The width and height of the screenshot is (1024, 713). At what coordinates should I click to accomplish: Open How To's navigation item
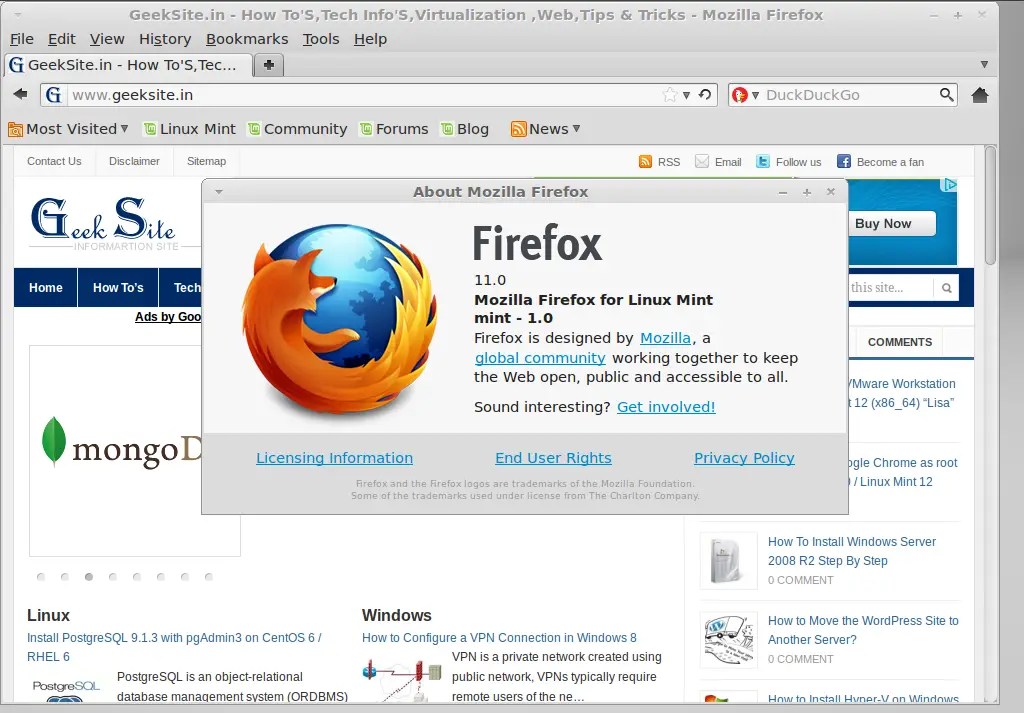click(118, 287)
